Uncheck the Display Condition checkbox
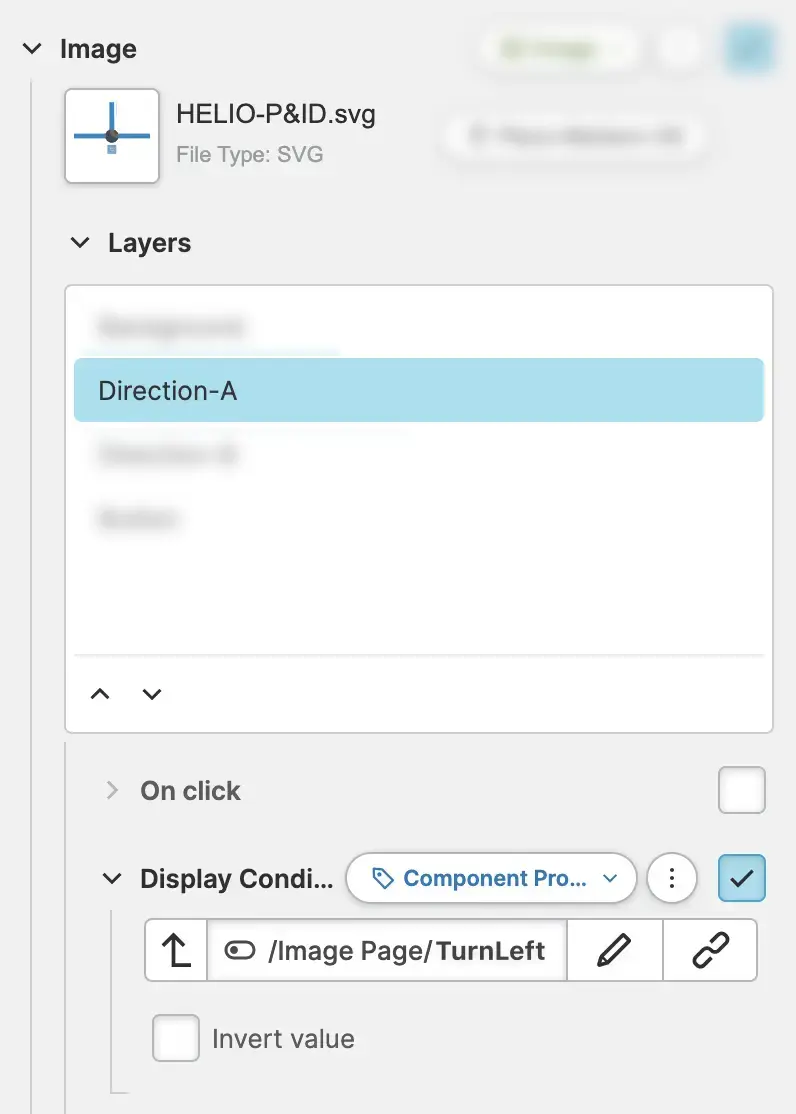Screen dimensions: 796x1114 [x=741, y=879]
